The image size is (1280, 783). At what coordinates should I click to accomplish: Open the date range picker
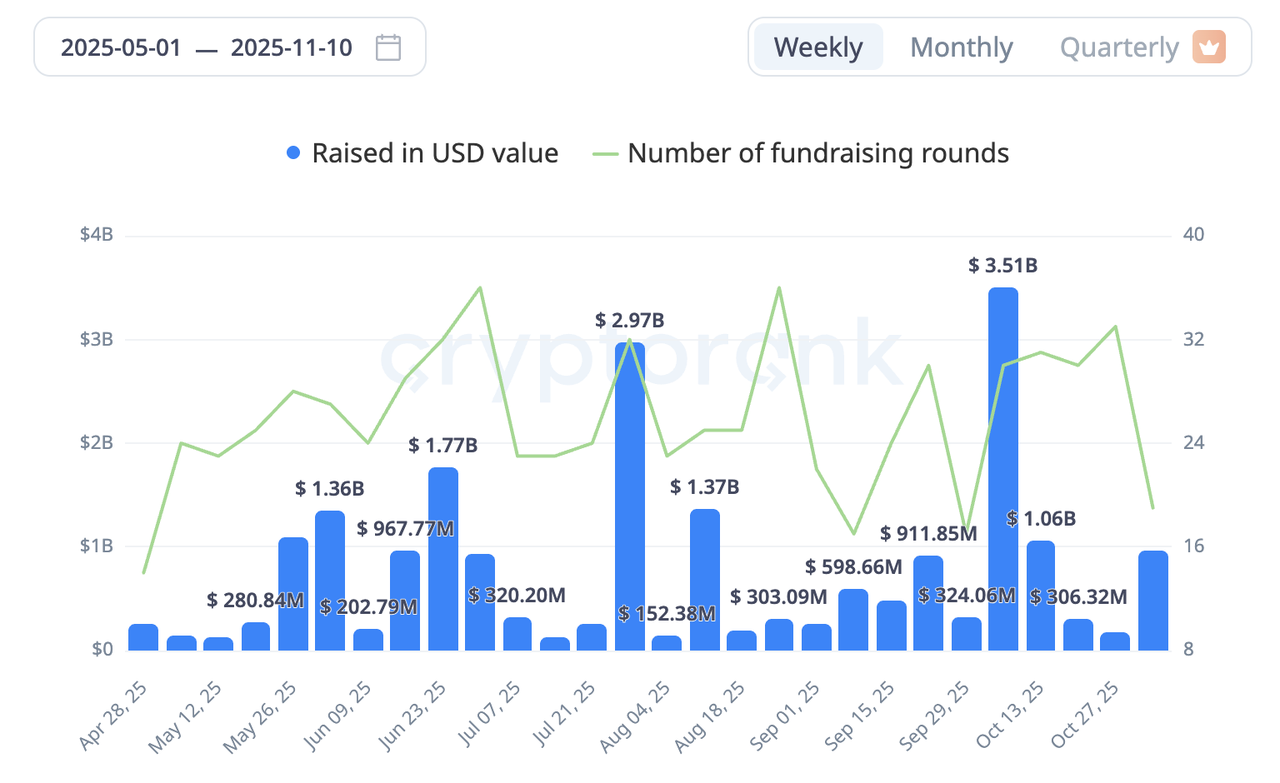pos(230,47)
